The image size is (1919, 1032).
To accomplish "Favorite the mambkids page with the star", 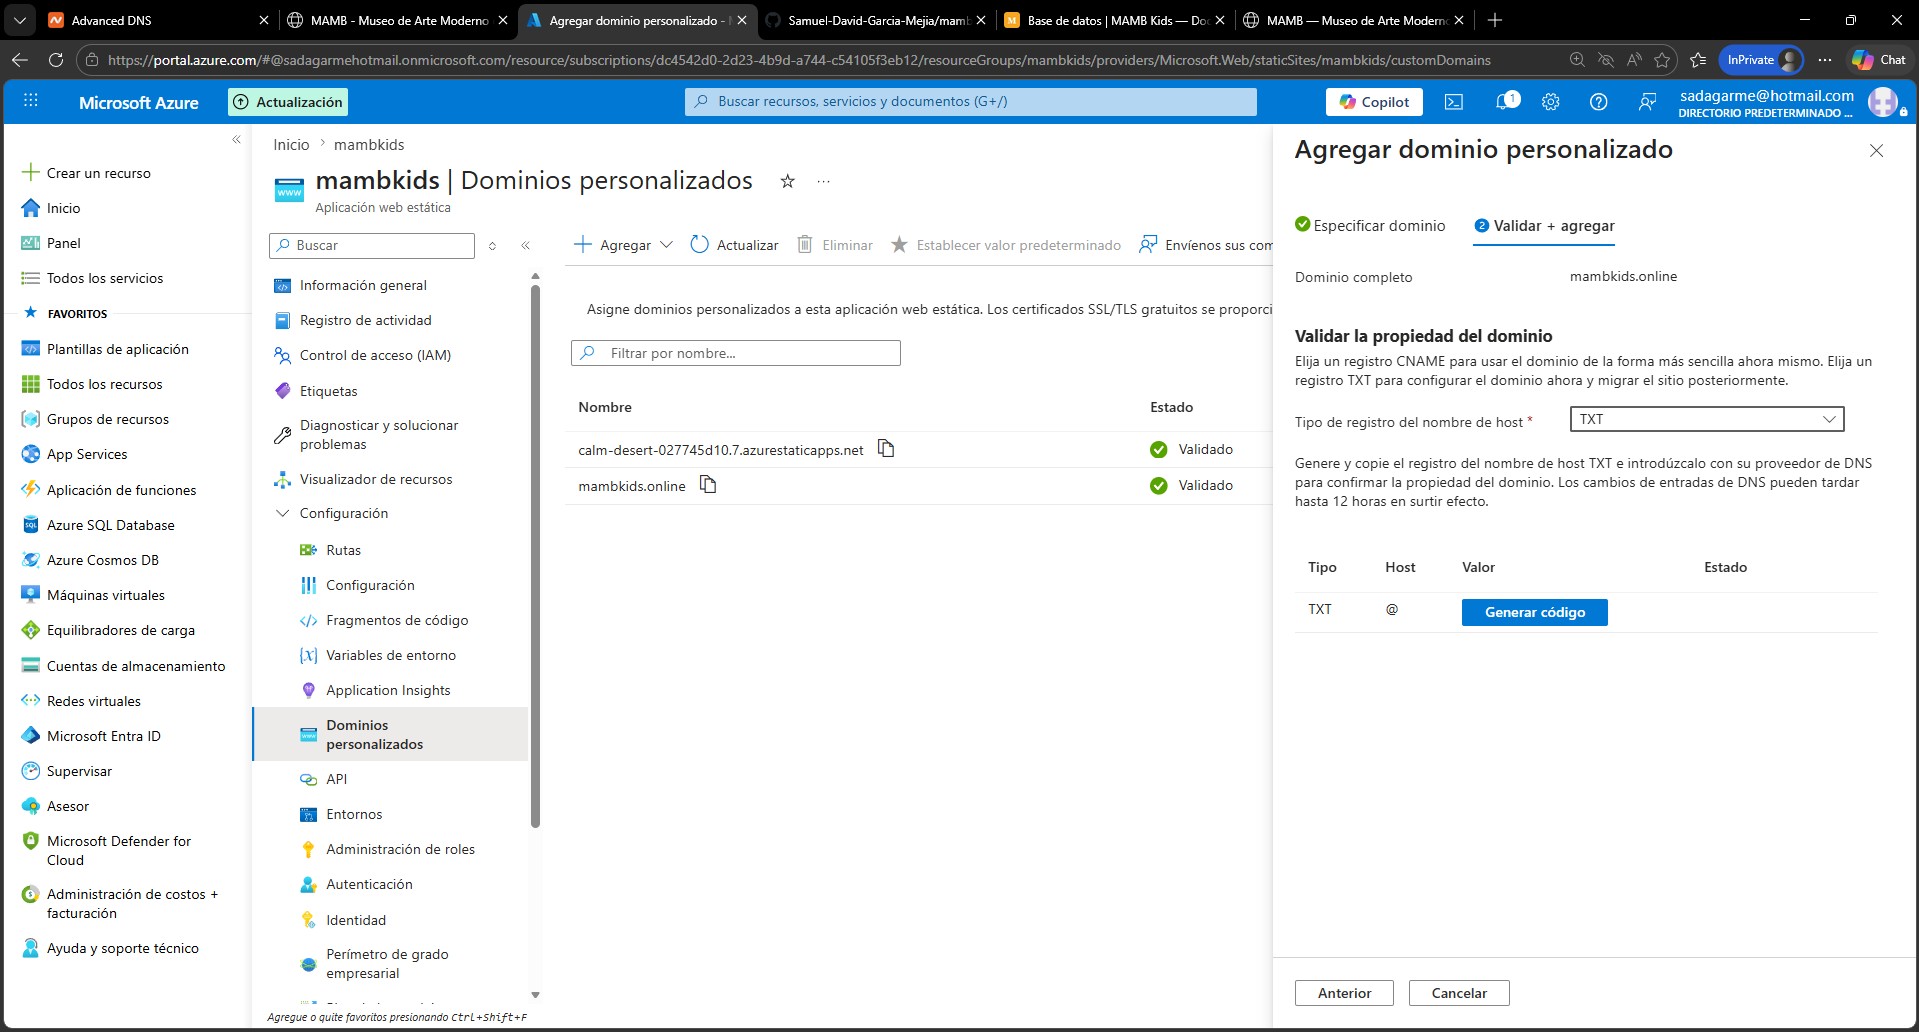I will pyautogui.click(x=787, y=181).
